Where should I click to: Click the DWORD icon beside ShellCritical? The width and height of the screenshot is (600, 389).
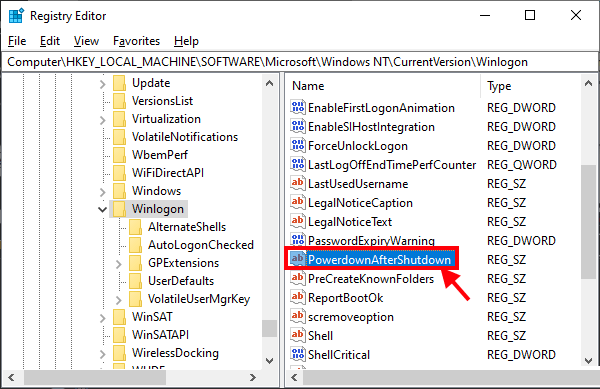click(298, 355)
